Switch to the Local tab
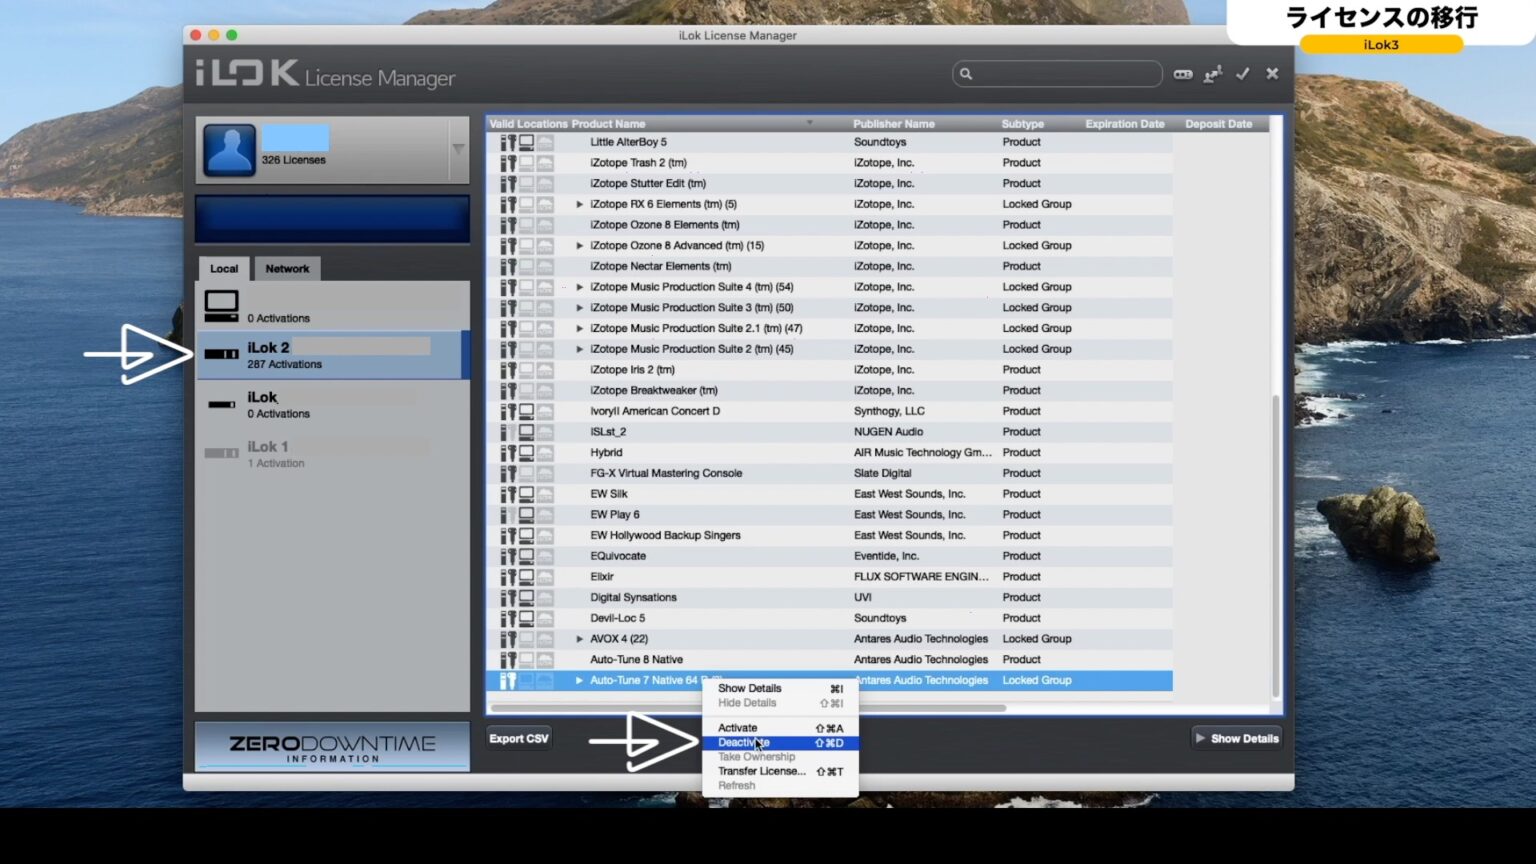Screen dimensions: 1536x864 click(224, 269)
